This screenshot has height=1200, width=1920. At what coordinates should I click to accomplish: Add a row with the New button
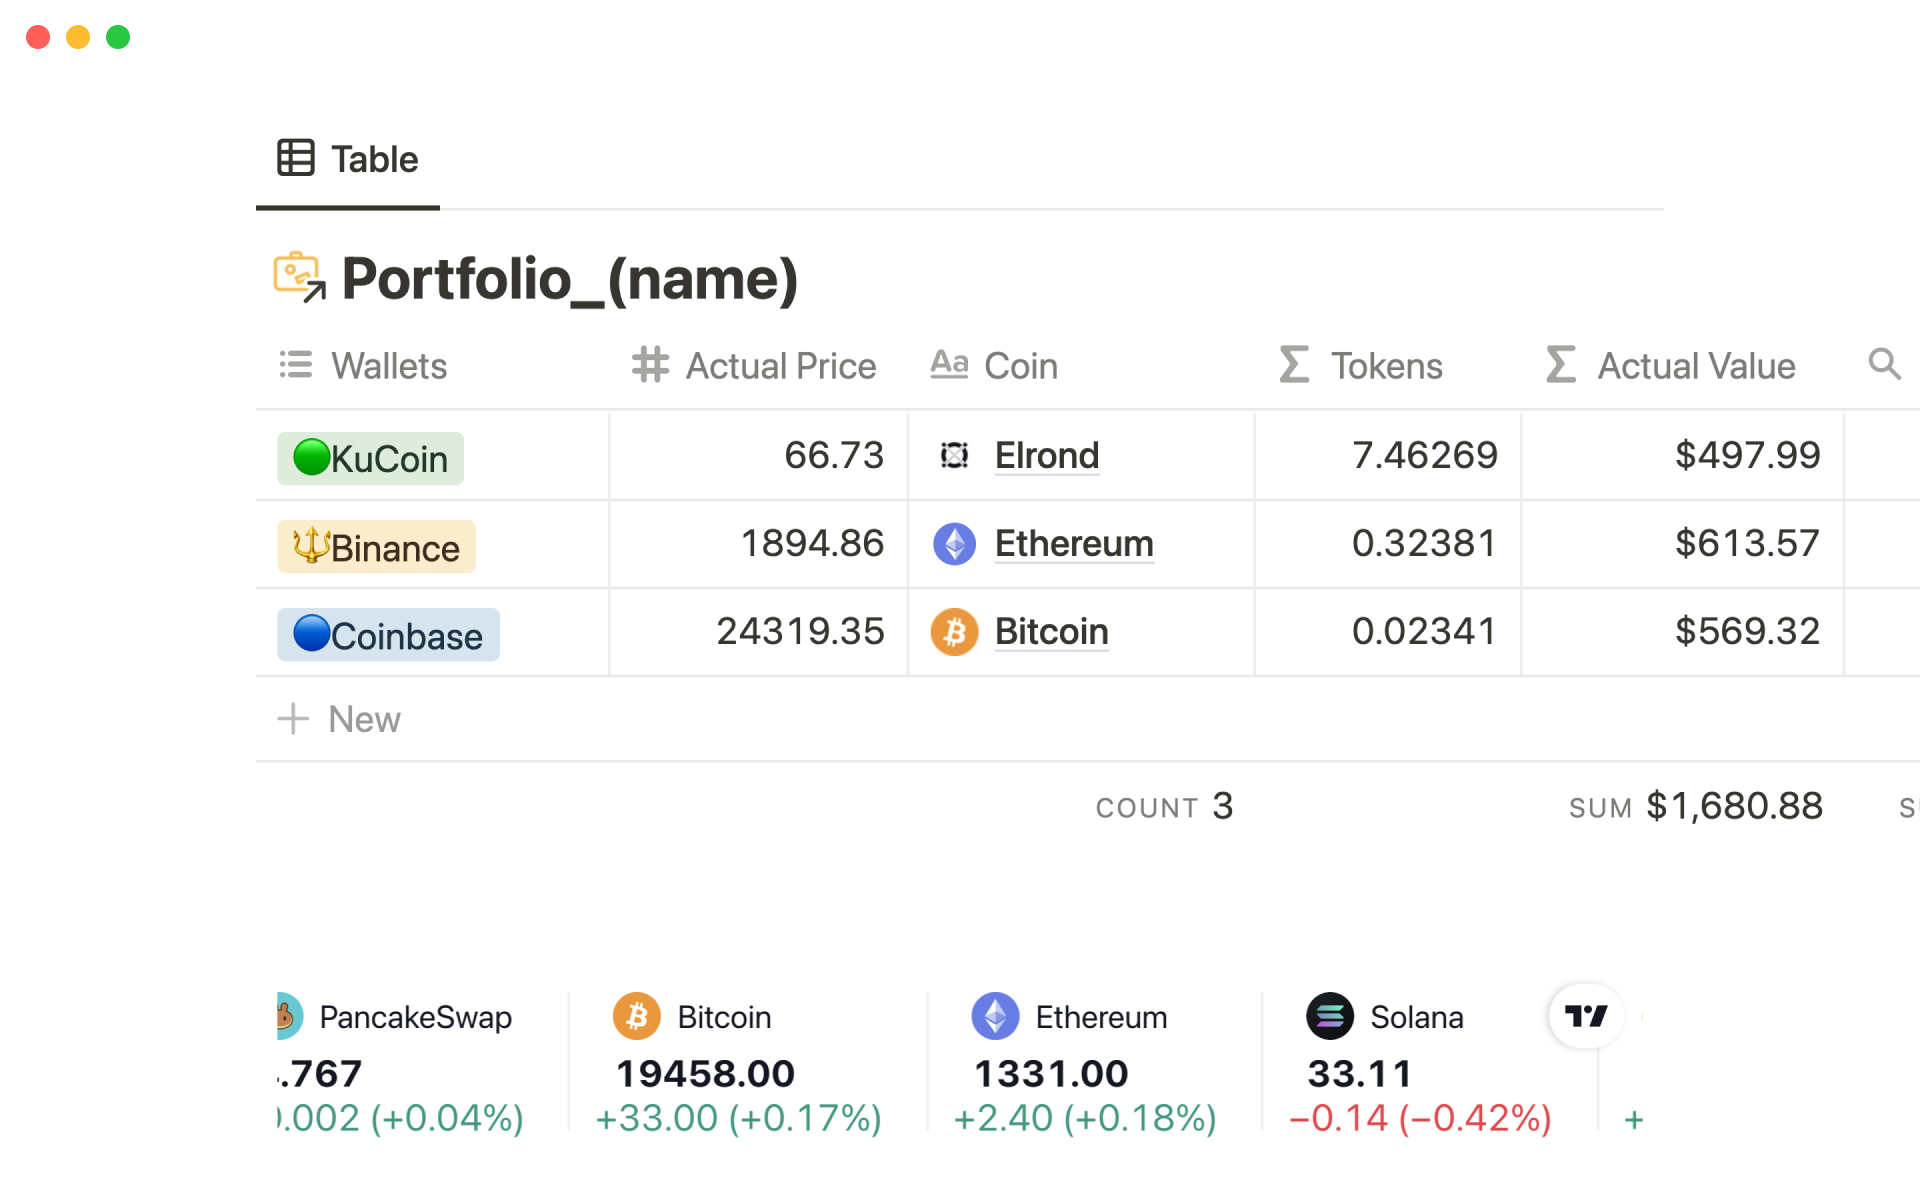point(338,719)
